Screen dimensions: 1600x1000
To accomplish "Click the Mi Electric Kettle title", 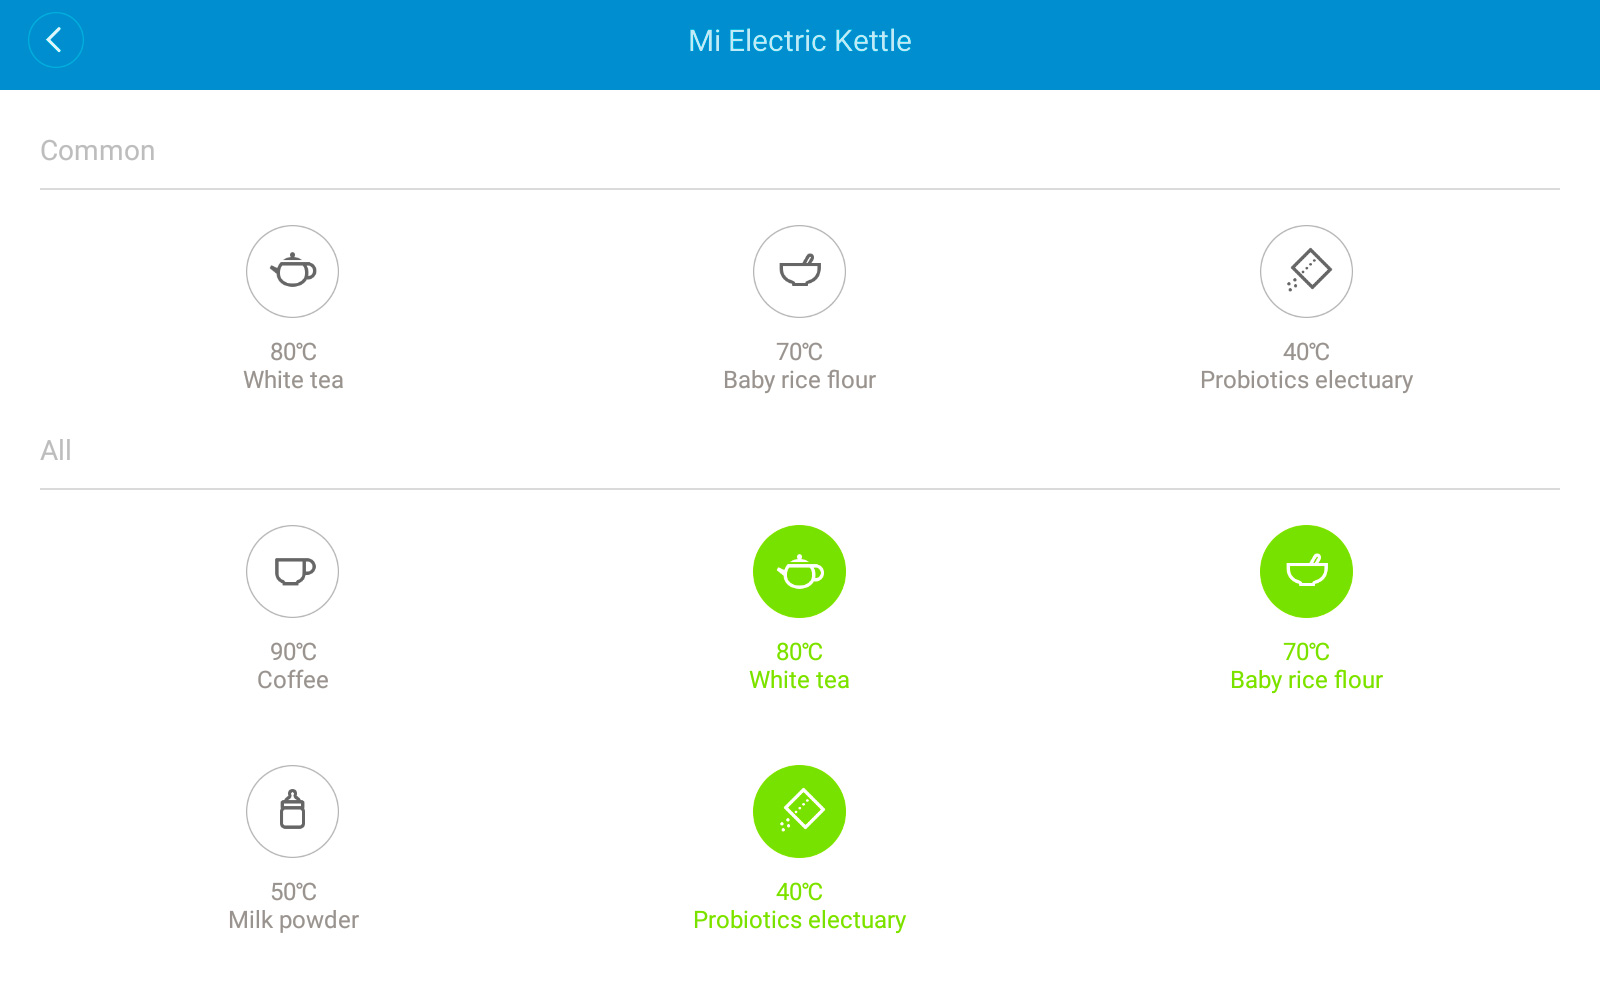I will 800,41.
